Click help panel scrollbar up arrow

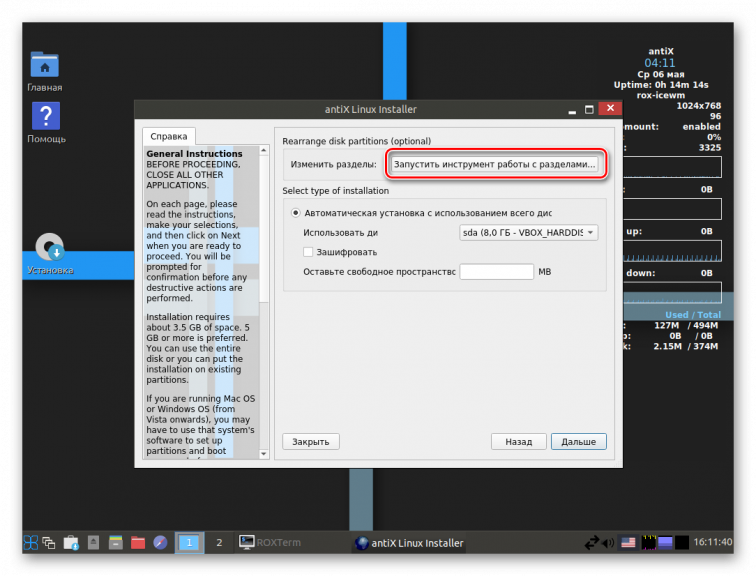click(264, 151)
